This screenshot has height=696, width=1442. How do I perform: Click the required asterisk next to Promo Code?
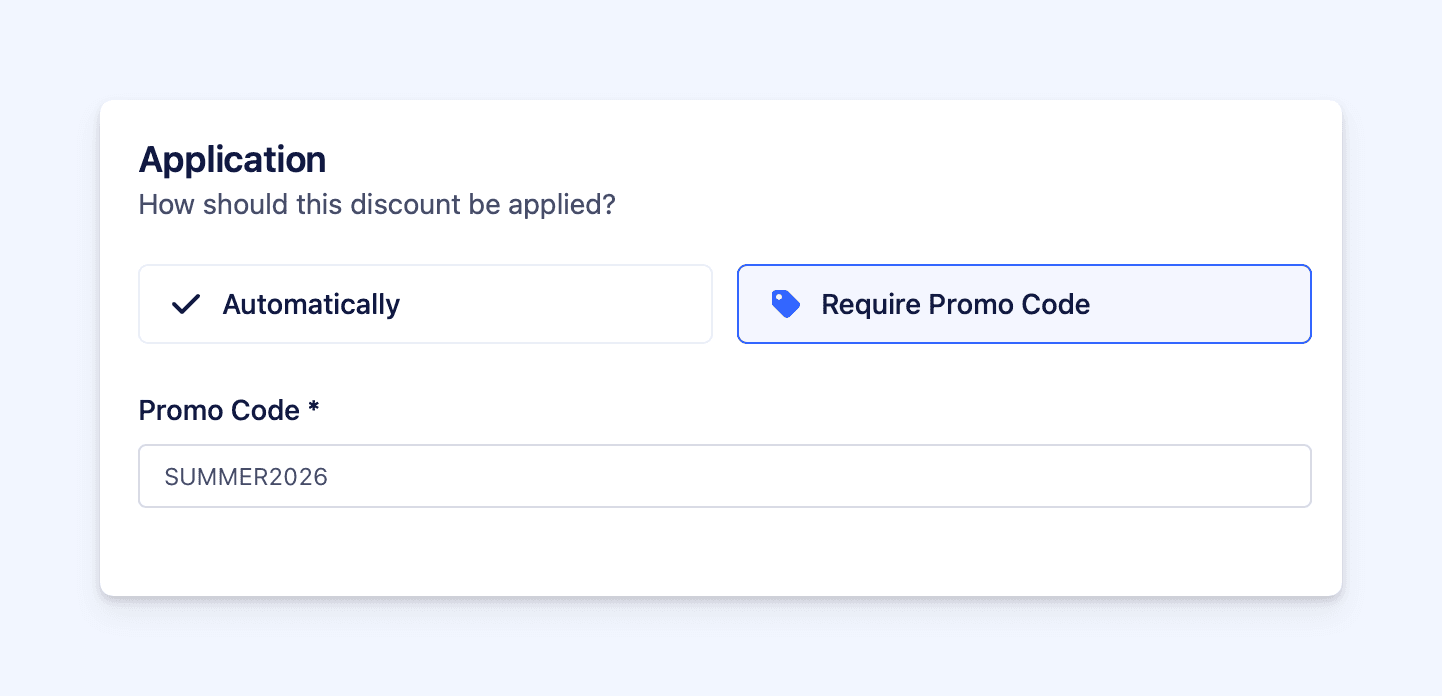tap(313, 408)
